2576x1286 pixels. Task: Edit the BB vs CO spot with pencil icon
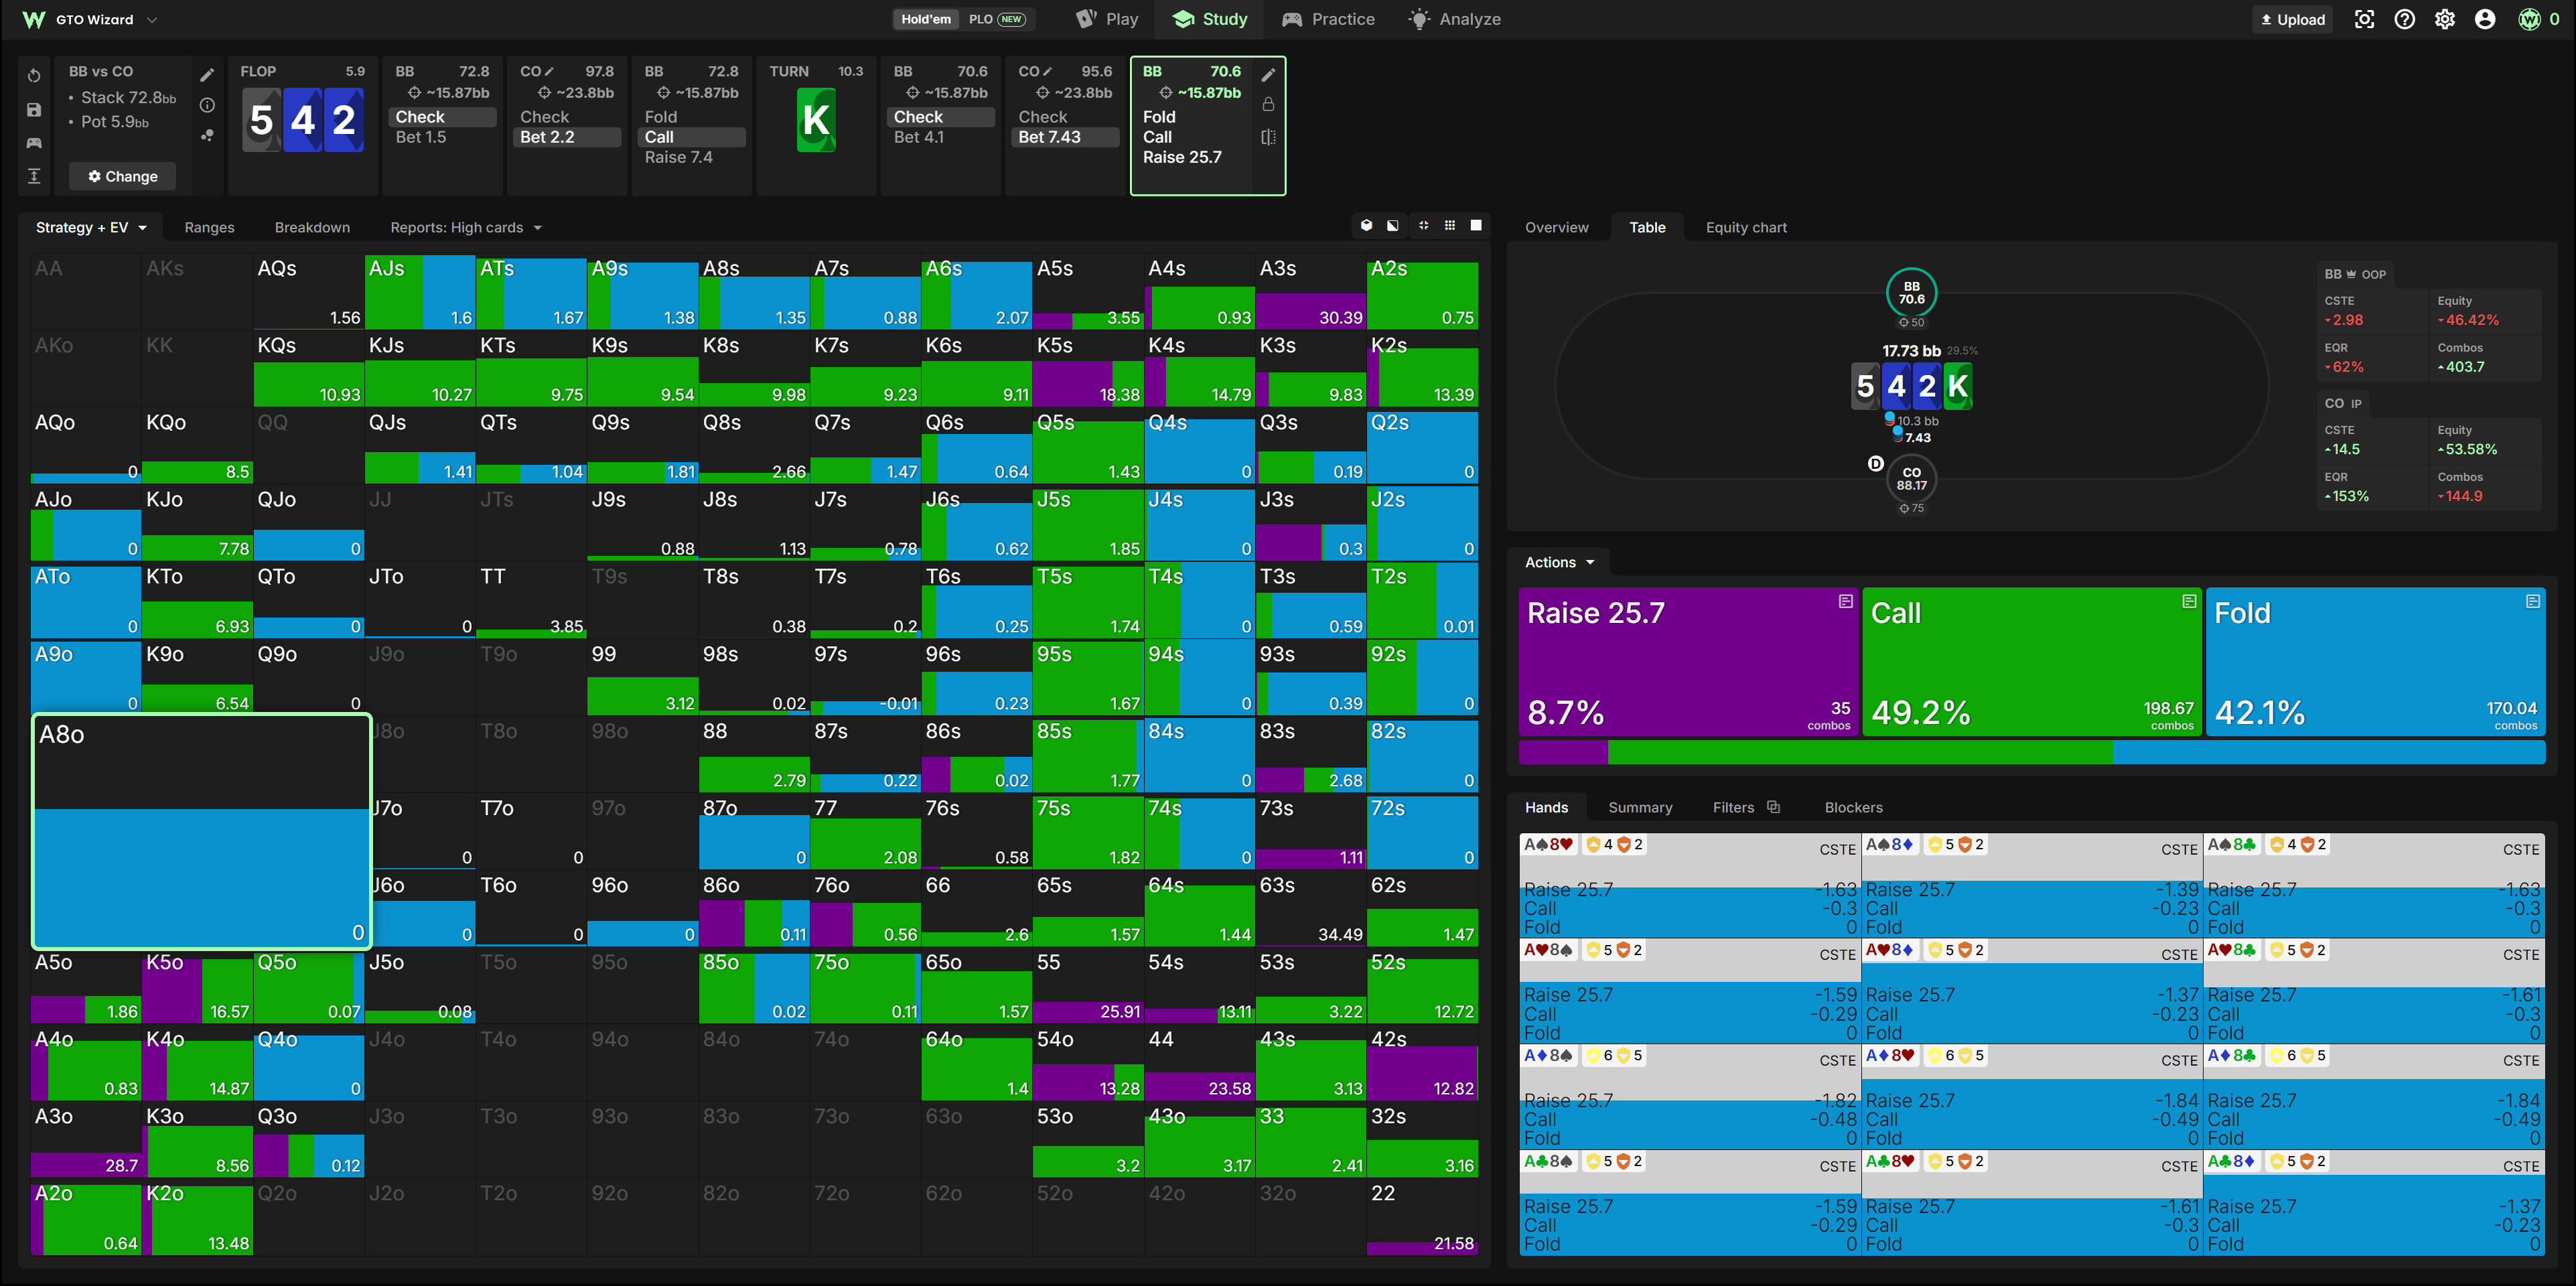coord(207,75)
